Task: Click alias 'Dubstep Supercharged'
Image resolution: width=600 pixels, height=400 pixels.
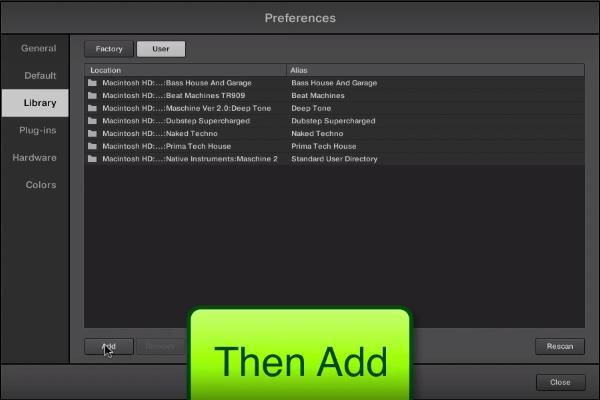Action: click(333, 121)
